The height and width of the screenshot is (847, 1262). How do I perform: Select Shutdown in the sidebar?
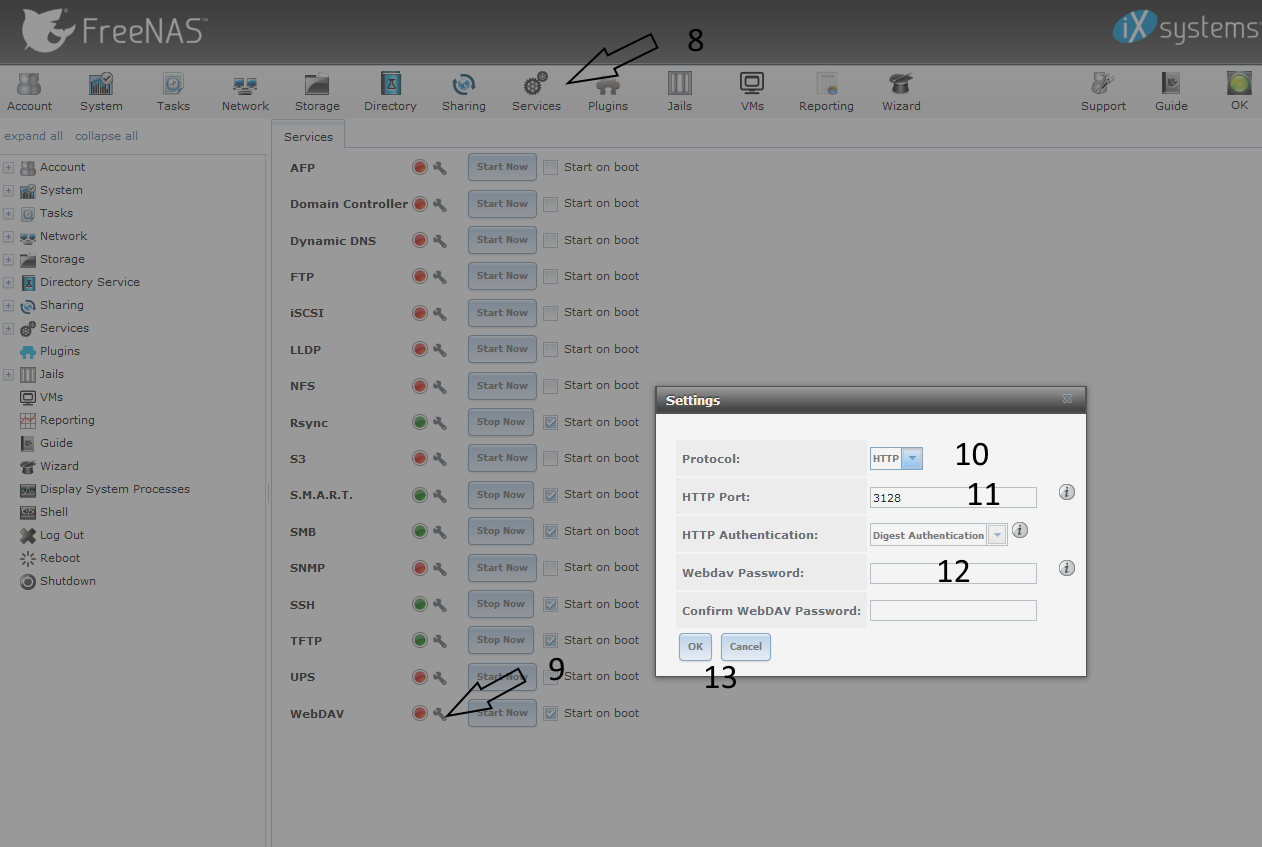pos(68,581)
